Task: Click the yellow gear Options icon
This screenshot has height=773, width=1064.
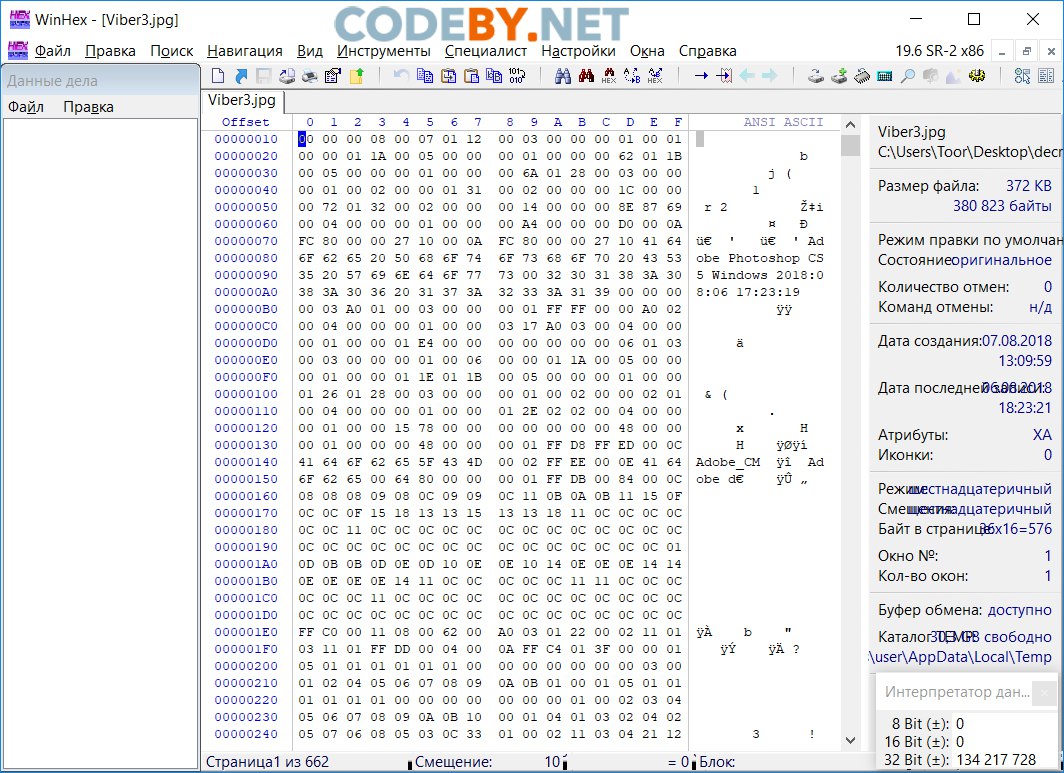Action: pyautogui.click(x=976, y=75)
